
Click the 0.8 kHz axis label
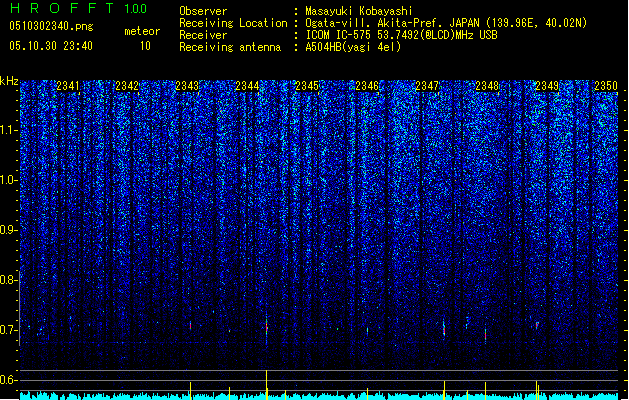tap(9, 280)
